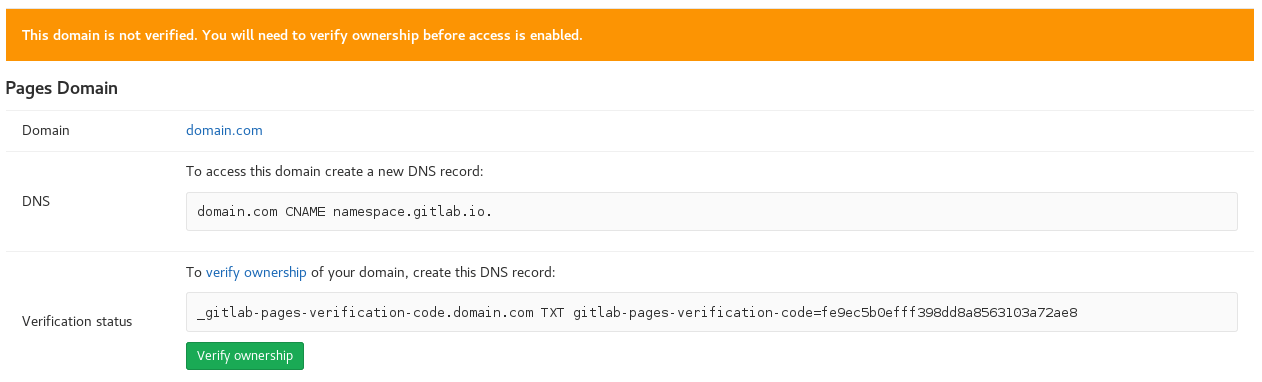Click the fe9ec5b0efff verification hash value
This screenshot has height=382, width=1262.
pos(949,312)
